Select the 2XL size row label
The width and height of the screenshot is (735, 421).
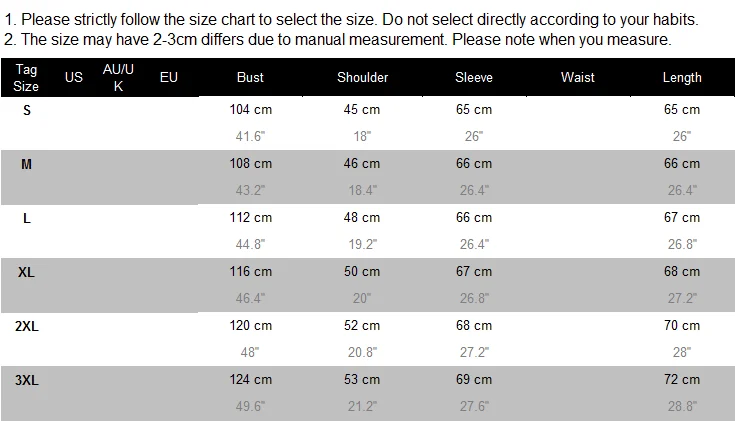tap(26, 326)
